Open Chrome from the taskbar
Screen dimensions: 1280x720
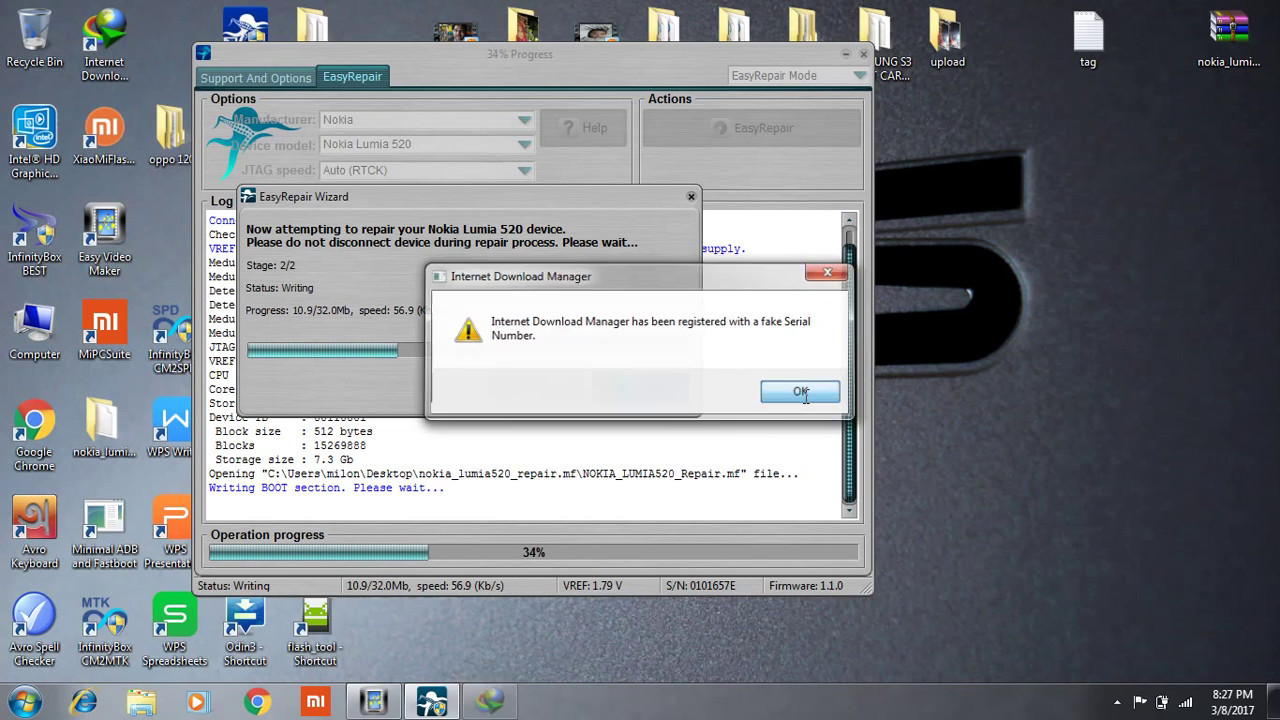tap(257, 701)
